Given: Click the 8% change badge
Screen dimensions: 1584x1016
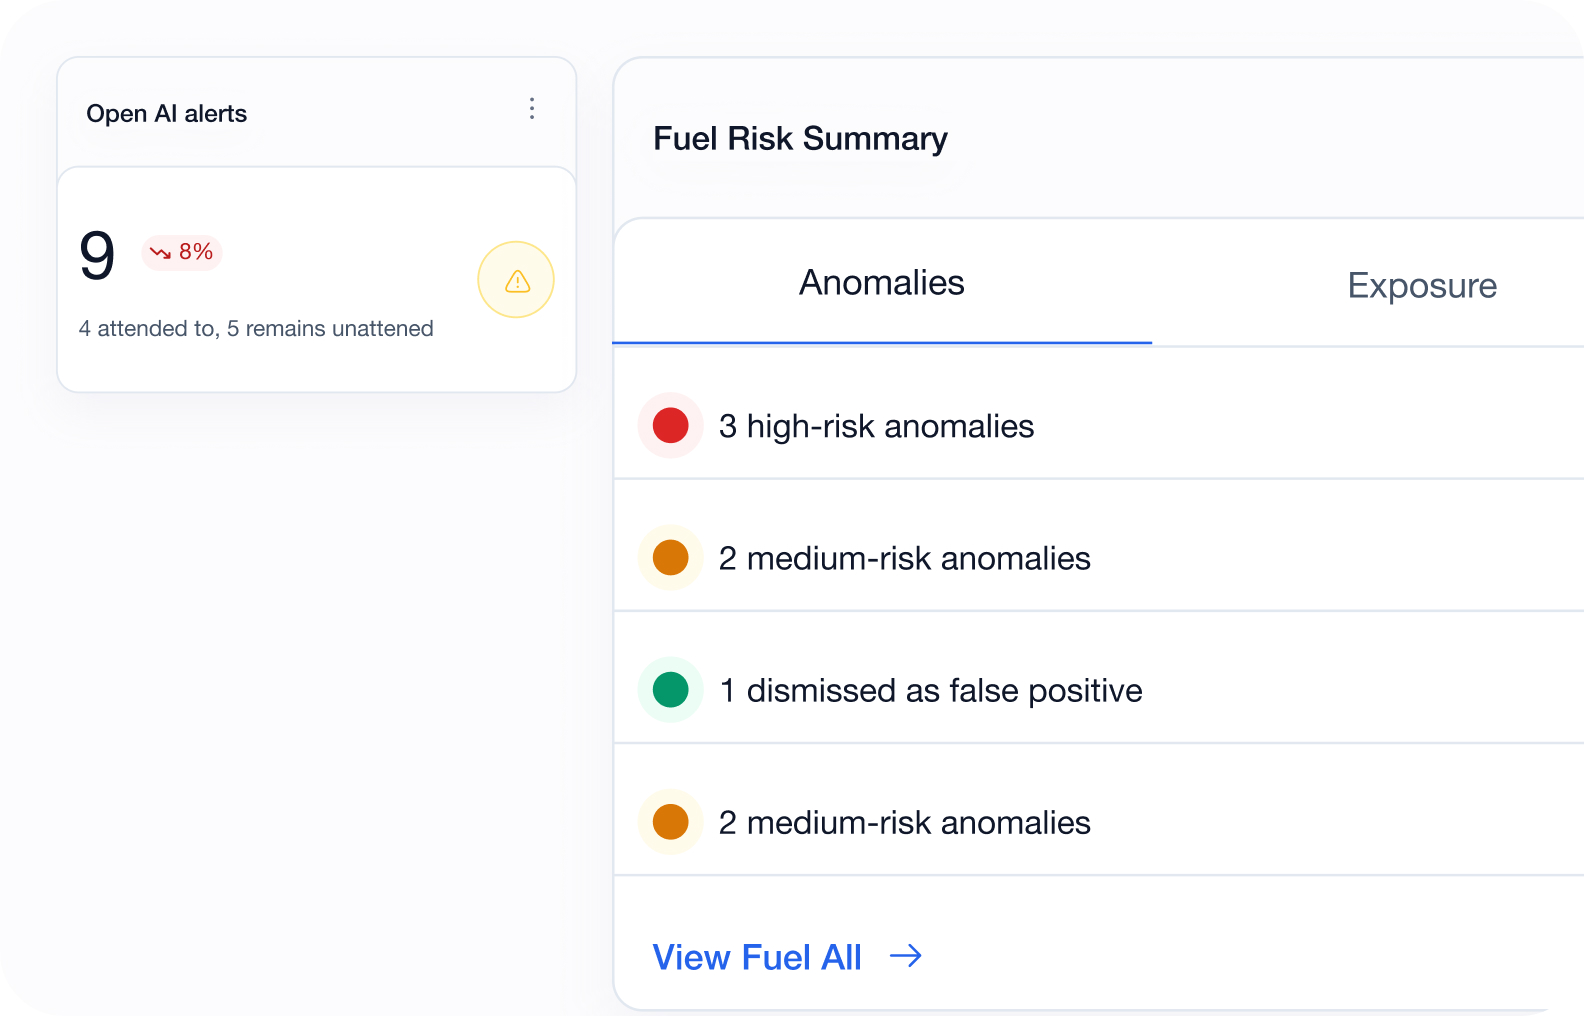Looking at the screenshot, I should click(182, 252).
